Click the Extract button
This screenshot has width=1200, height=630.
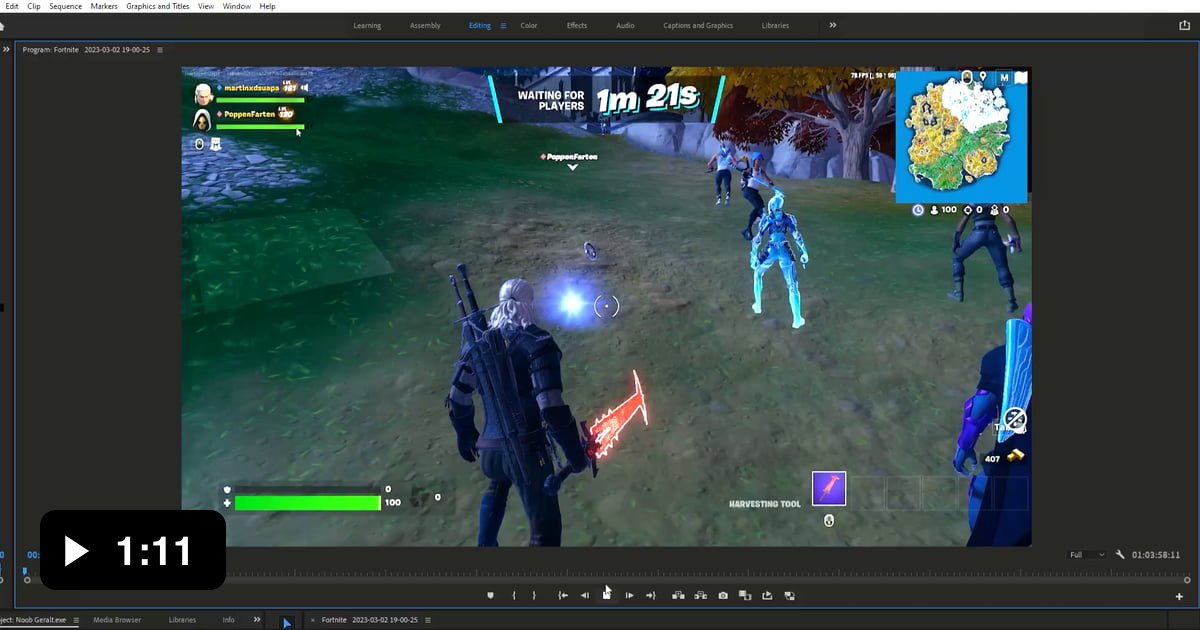pos(700,595)
